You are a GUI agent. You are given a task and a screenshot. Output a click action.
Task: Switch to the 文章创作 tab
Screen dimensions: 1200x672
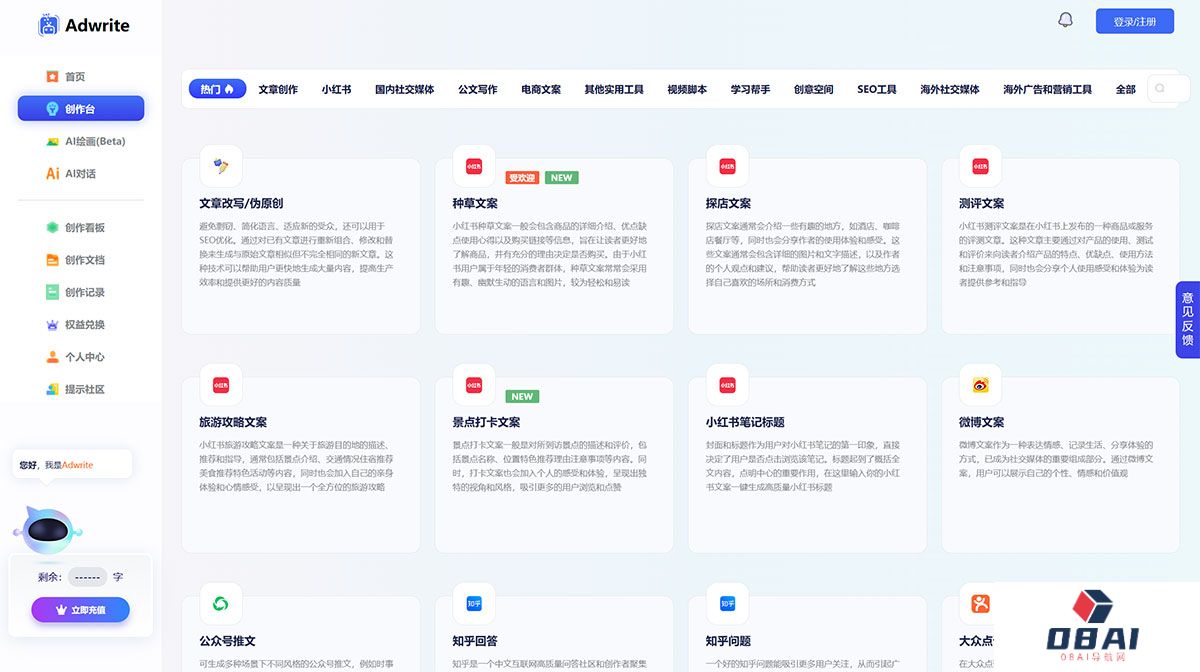(278, 90)
